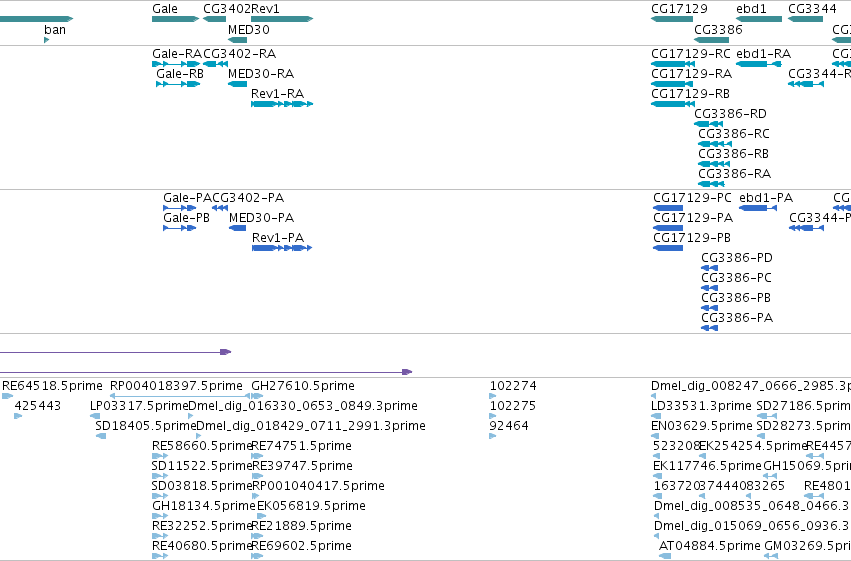Screen dimensions: 851x561
Task: Click the shorter purple arrow feature
Action: pyautogui.click(x=116, y=352)
